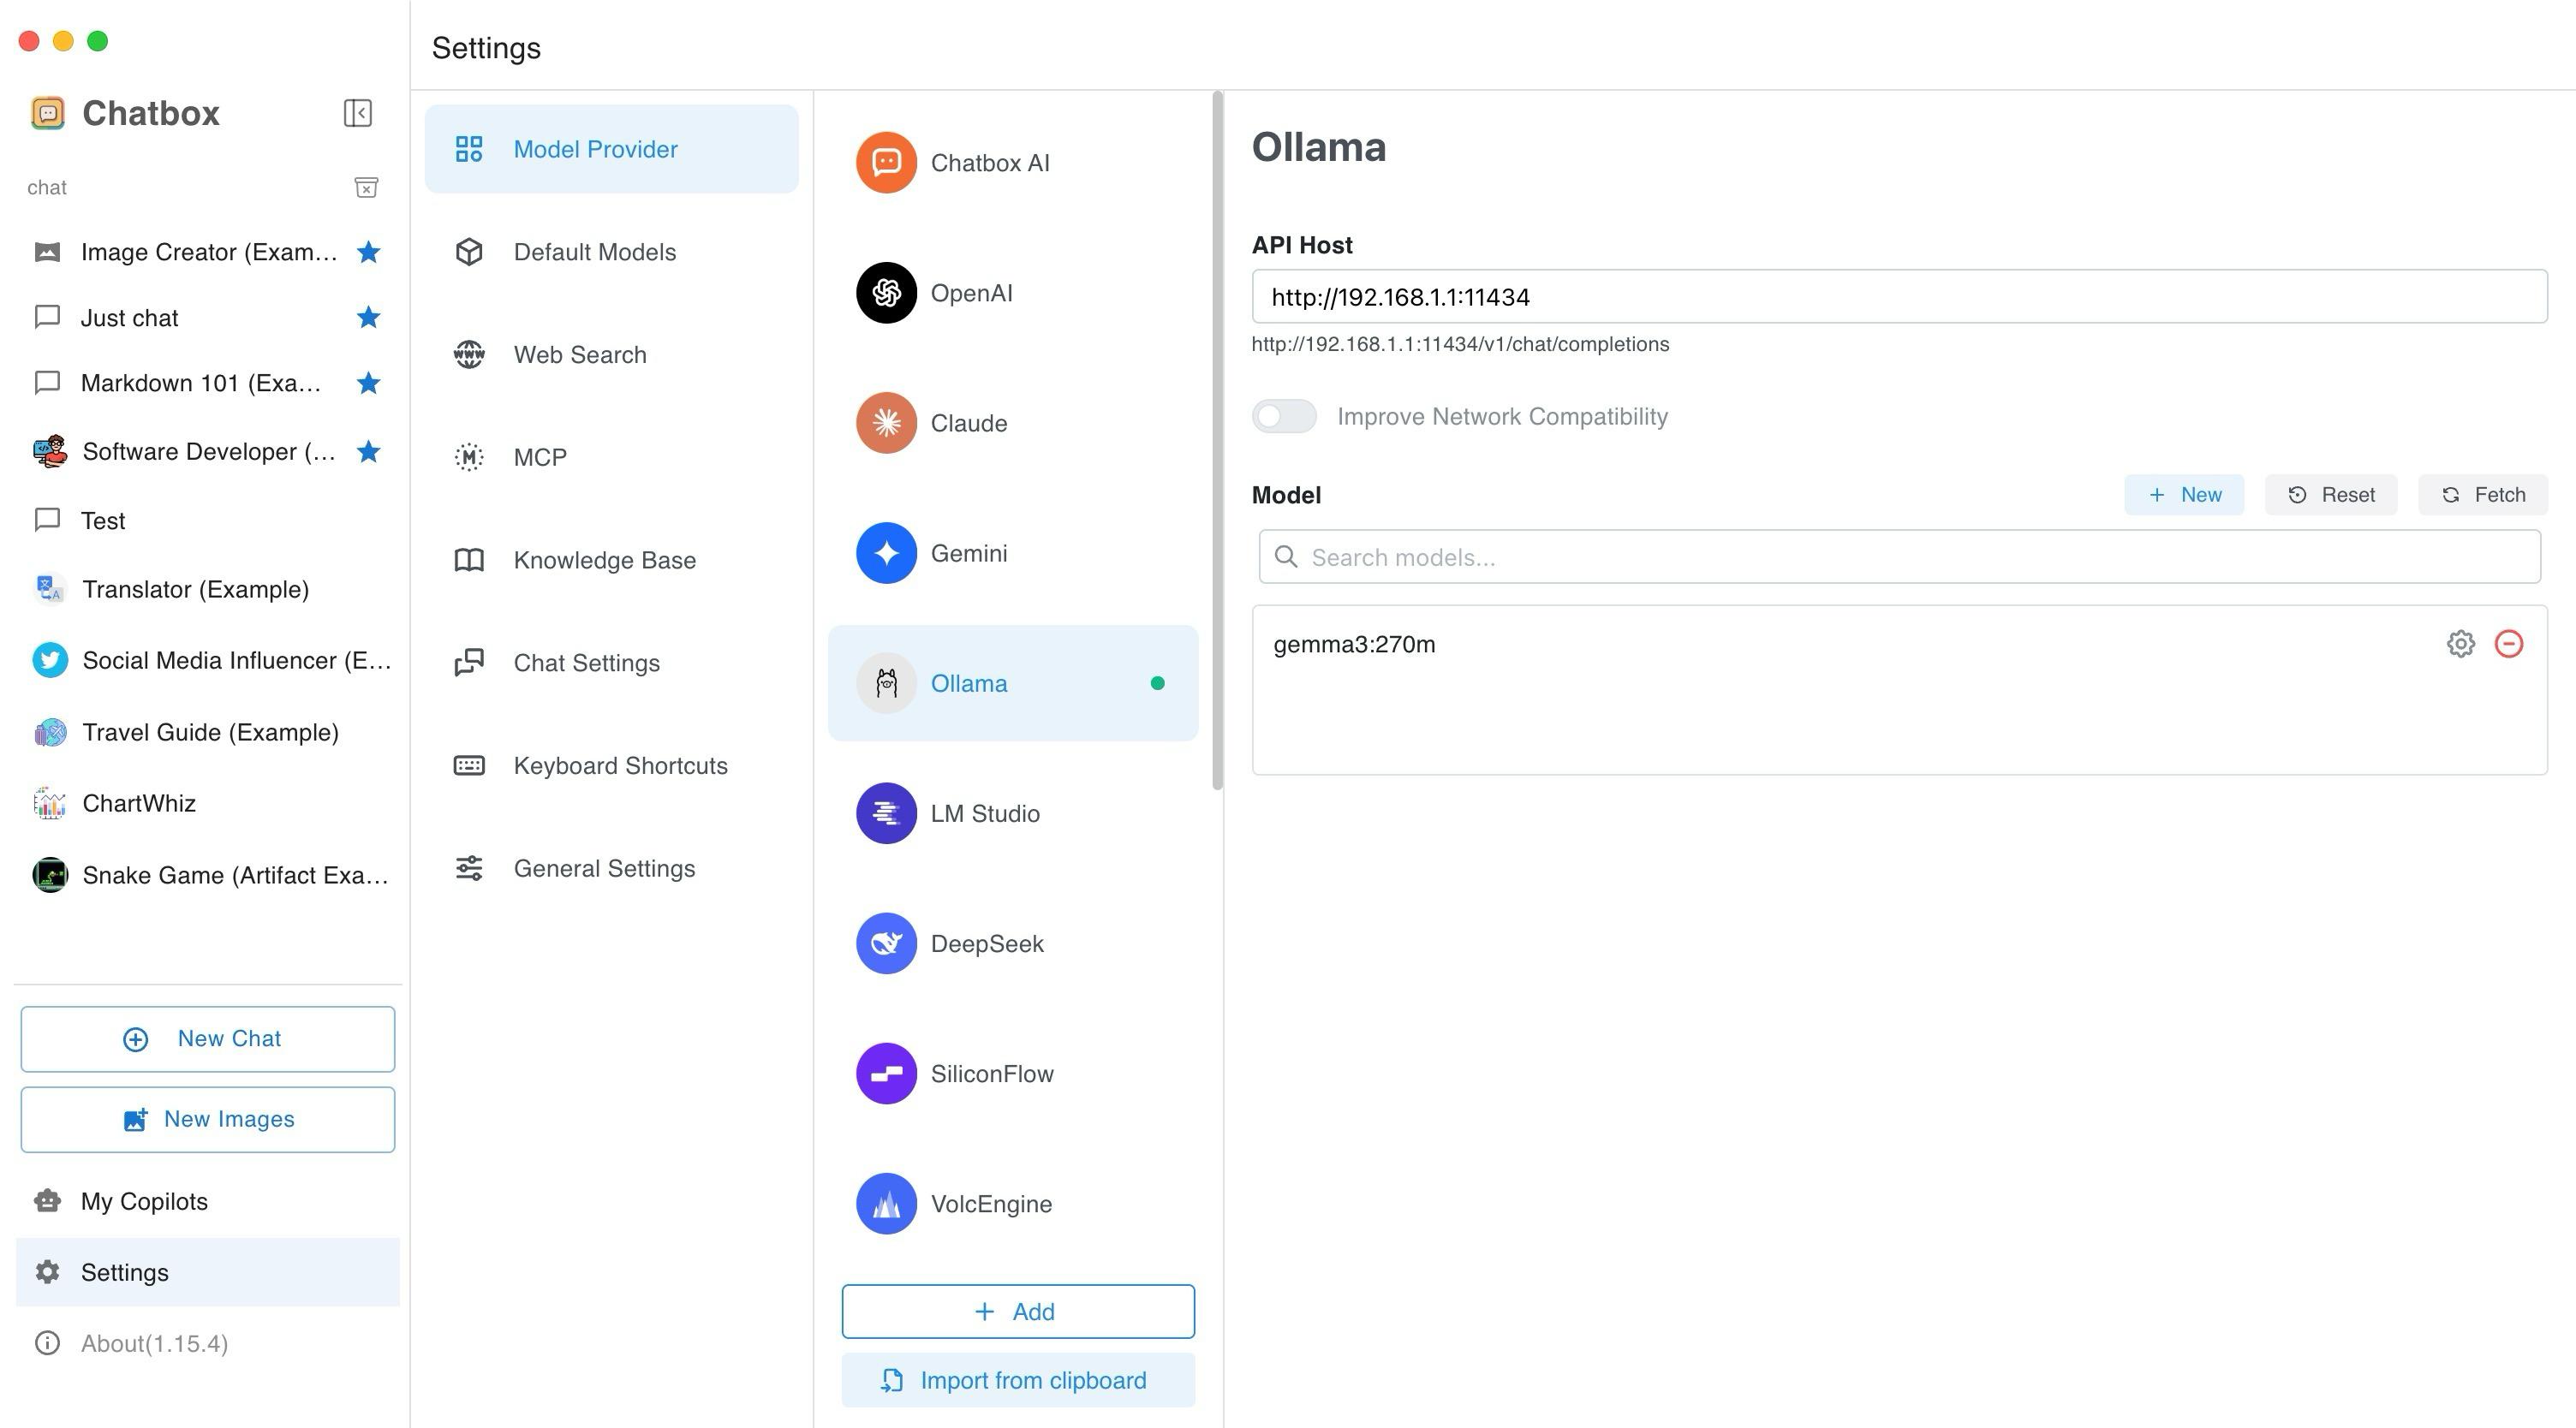Import provider from clipboard
The image size is (2576, 1428).
(1017, 1380)
